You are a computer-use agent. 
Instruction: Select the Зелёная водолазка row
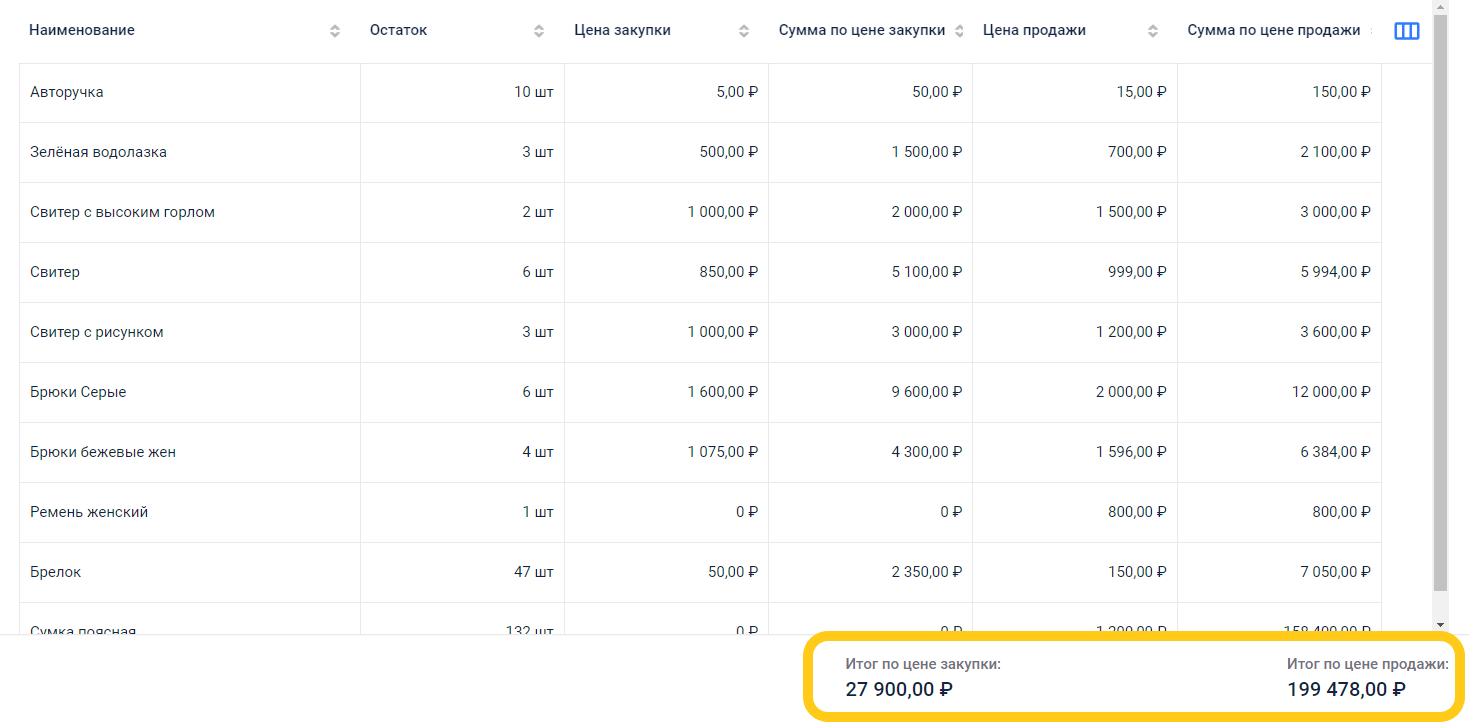tap(700, 152)
